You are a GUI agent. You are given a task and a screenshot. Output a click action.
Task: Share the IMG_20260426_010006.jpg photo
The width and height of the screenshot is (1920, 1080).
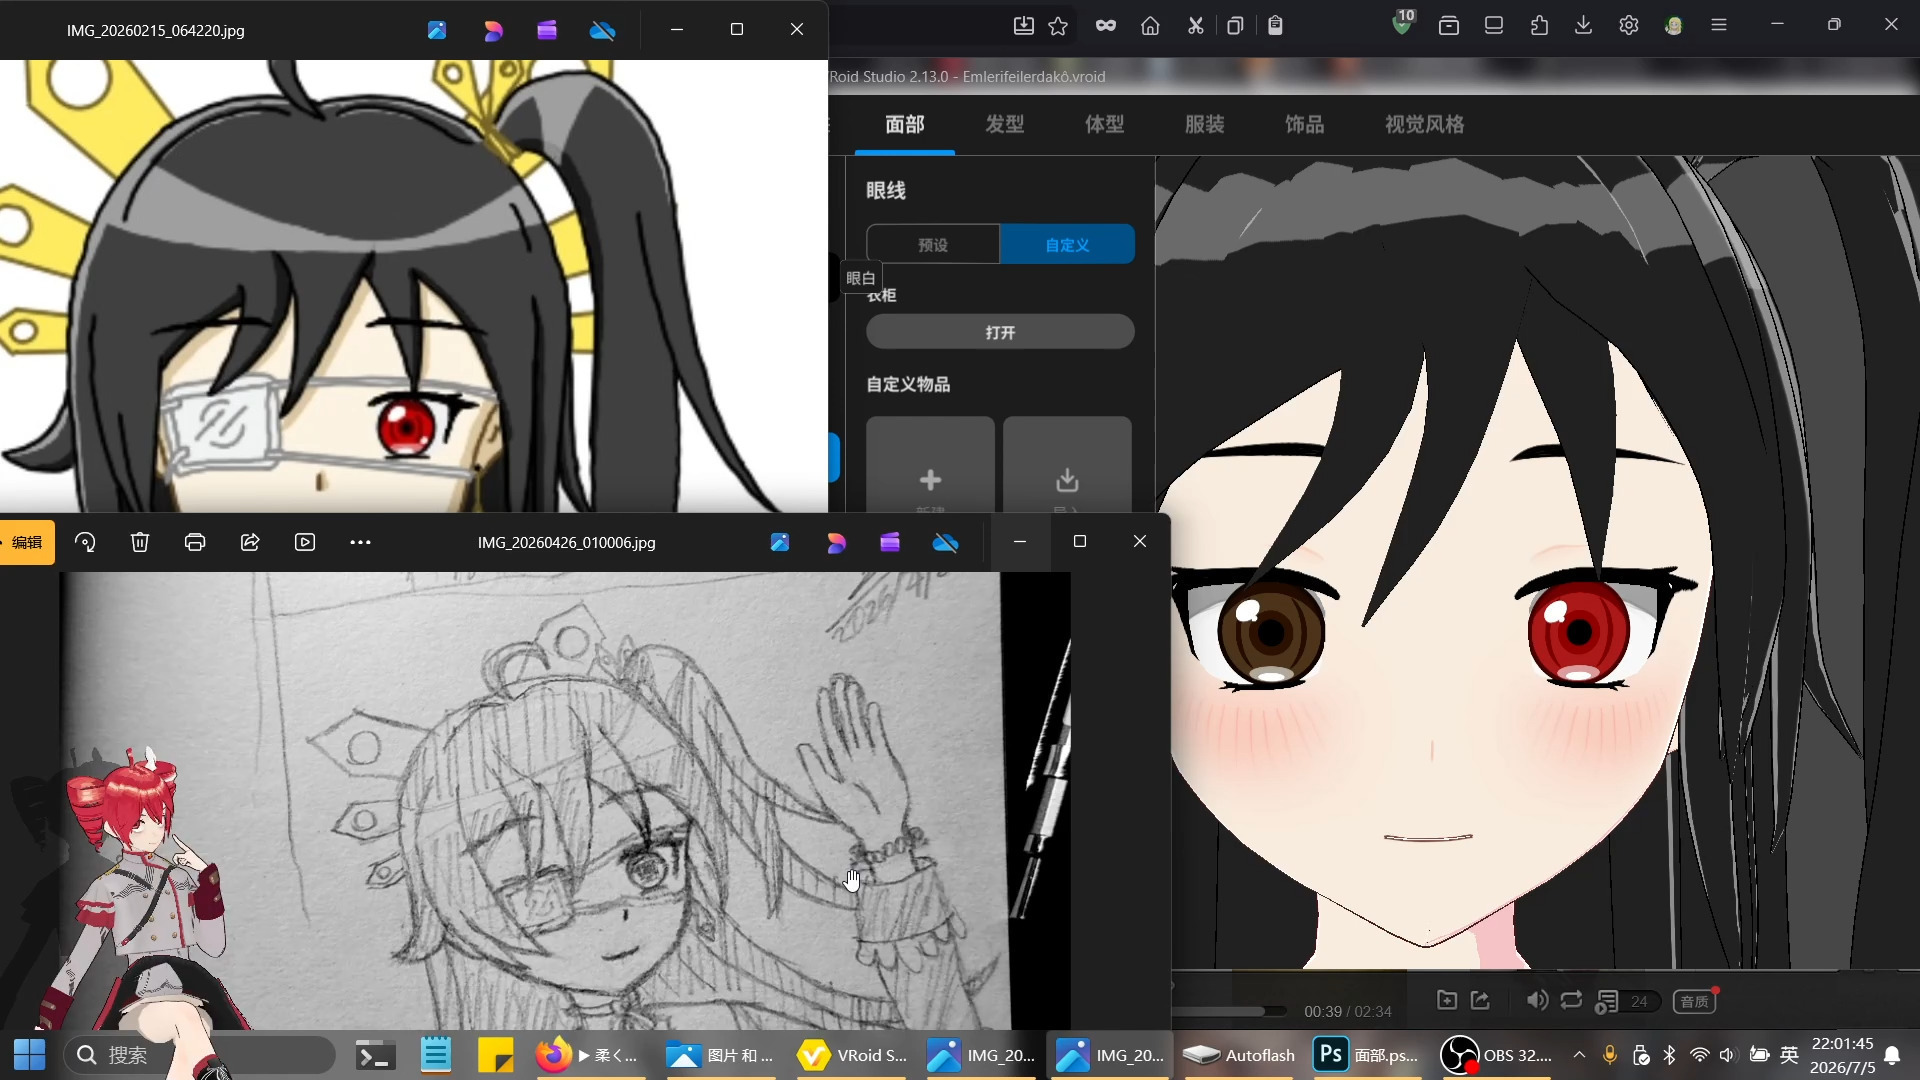coord(250,542)
